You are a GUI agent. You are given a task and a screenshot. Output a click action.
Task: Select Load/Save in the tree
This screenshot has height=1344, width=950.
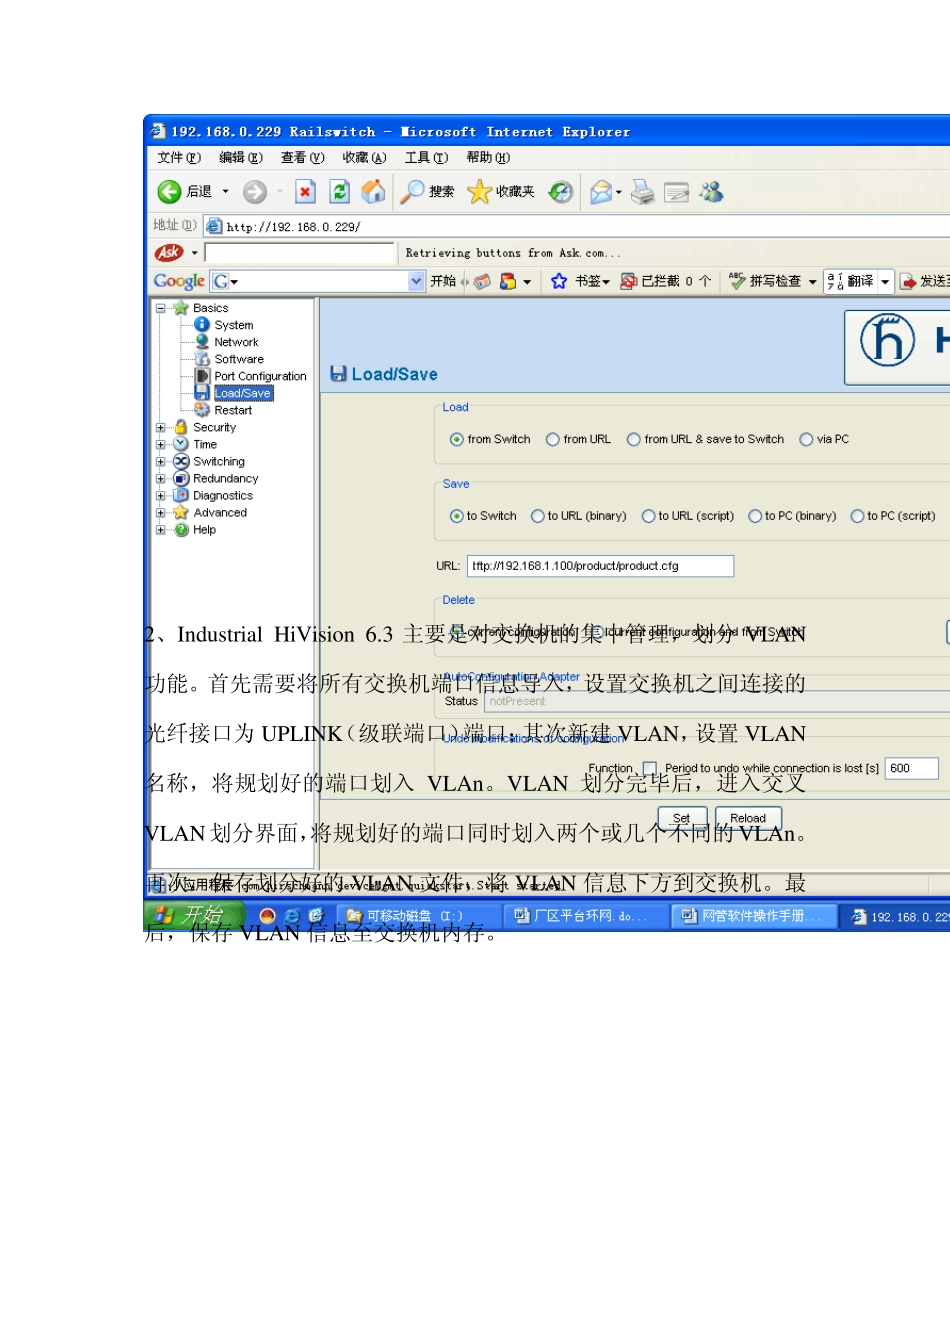click(243, 393)
